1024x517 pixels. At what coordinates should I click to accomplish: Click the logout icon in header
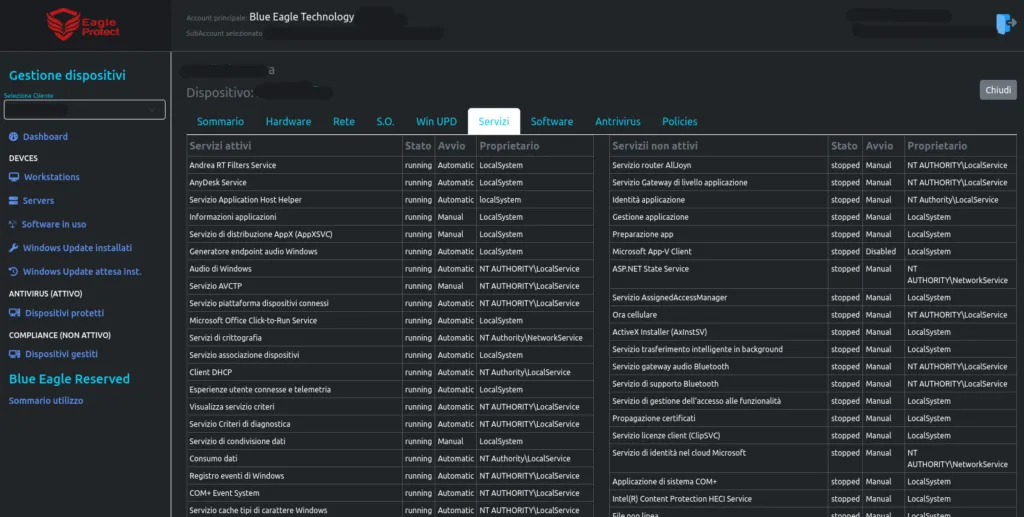click(x=1006, y=24)
